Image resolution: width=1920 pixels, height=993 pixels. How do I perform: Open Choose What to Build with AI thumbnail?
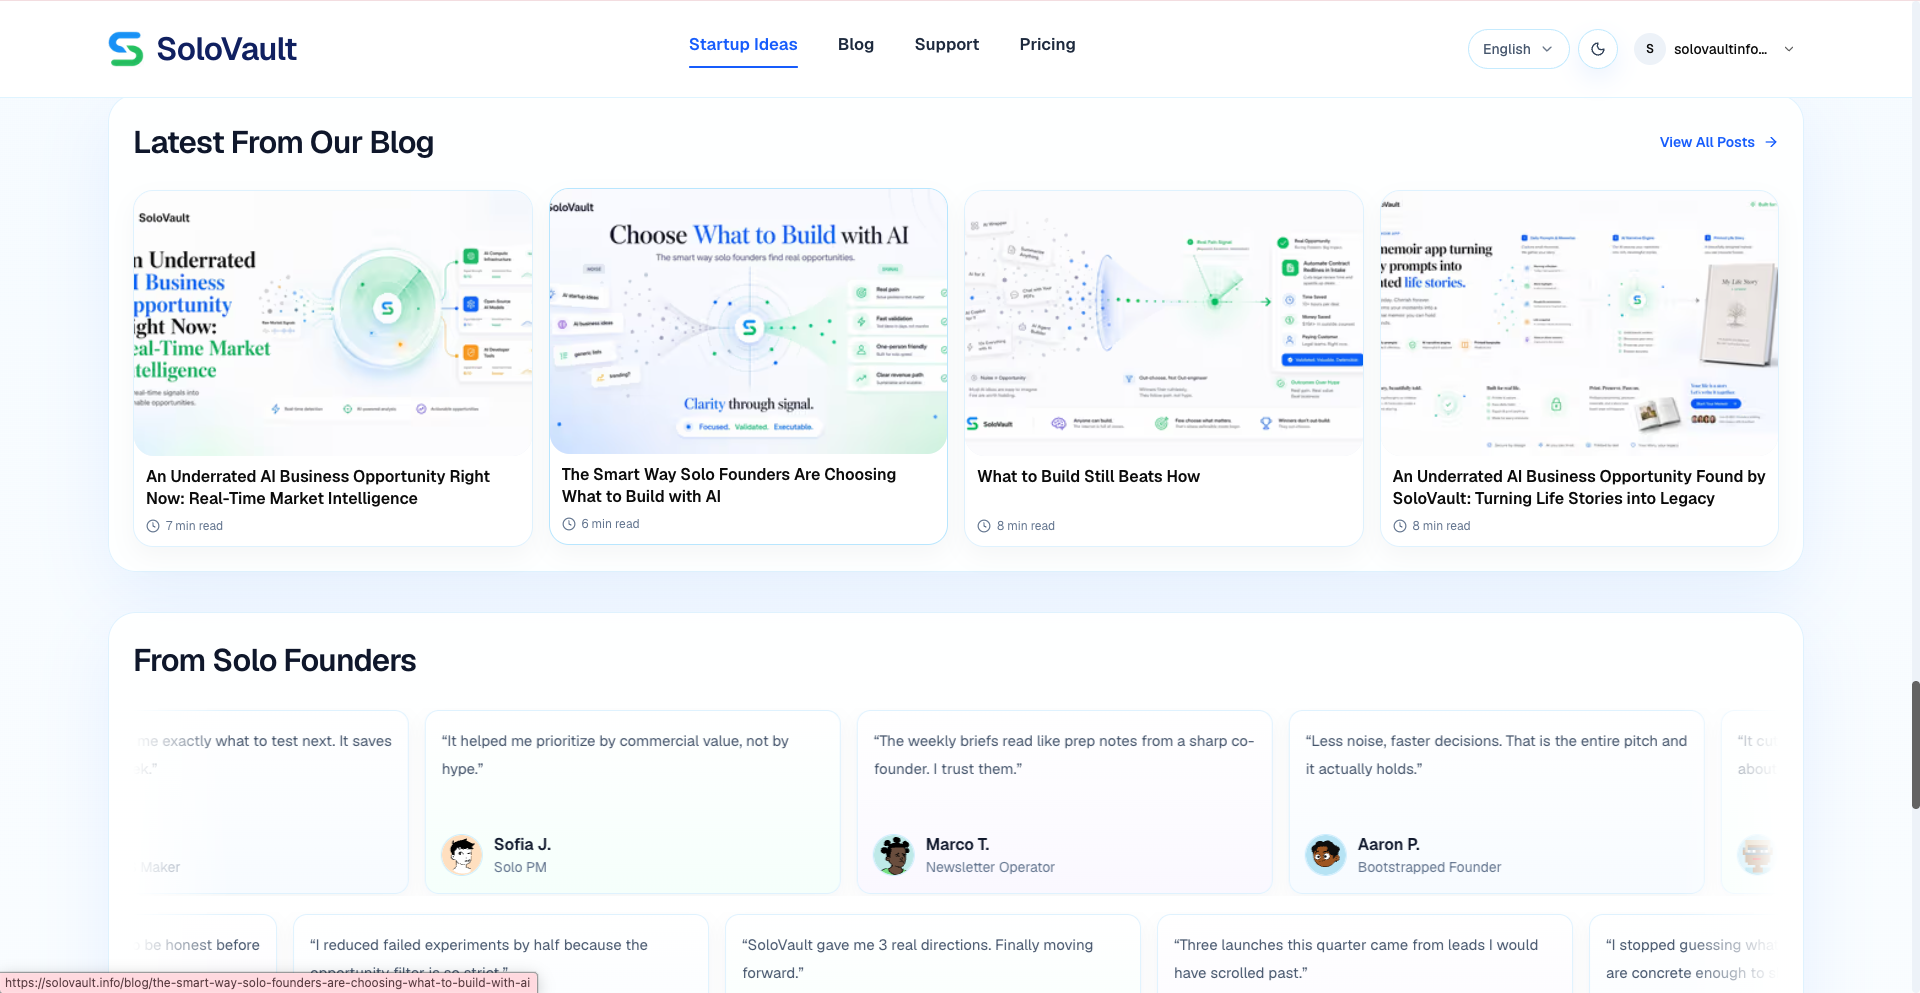[x=748, y=321]
